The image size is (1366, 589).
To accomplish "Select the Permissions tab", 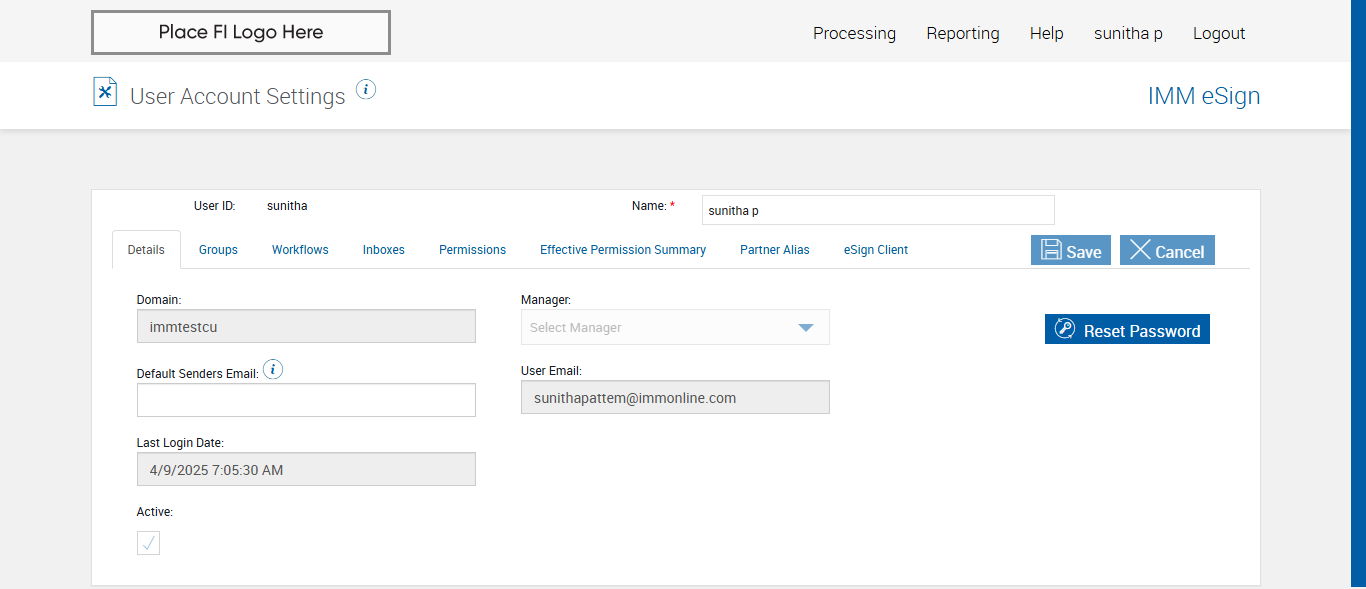I will pos(472,250).
